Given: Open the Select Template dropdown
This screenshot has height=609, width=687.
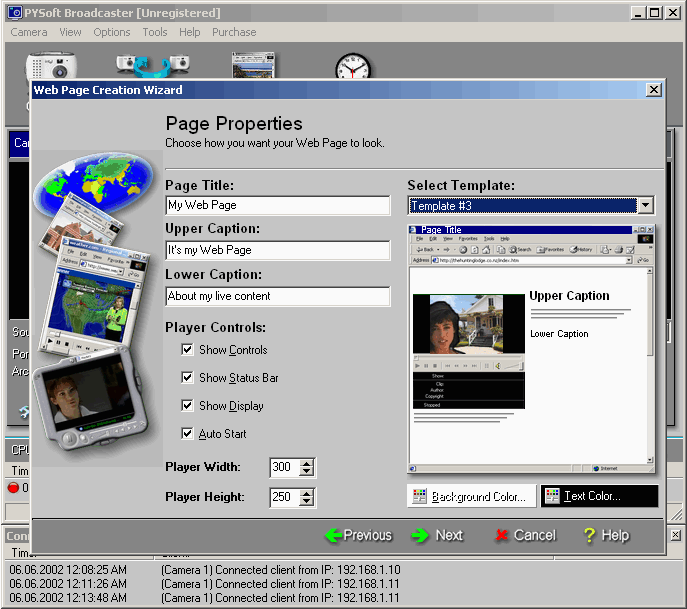Looking at the screenshot, I should (x=645, y=206).
